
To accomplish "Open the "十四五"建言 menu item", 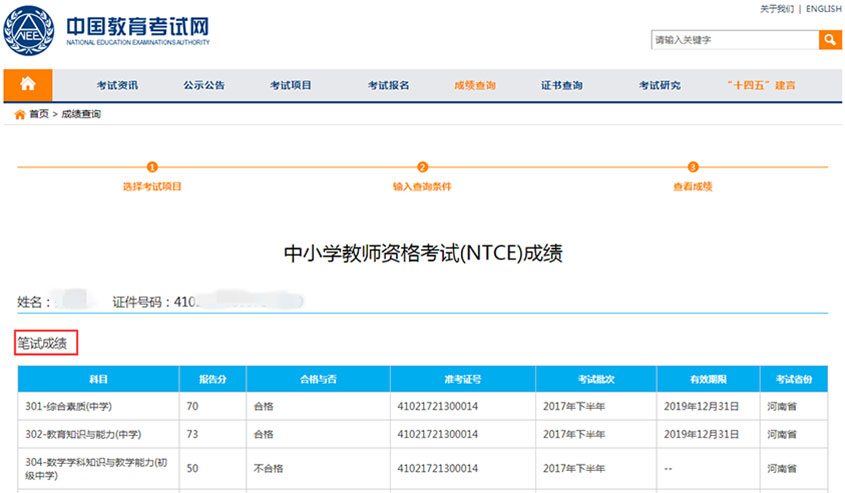I will [761, 85].
